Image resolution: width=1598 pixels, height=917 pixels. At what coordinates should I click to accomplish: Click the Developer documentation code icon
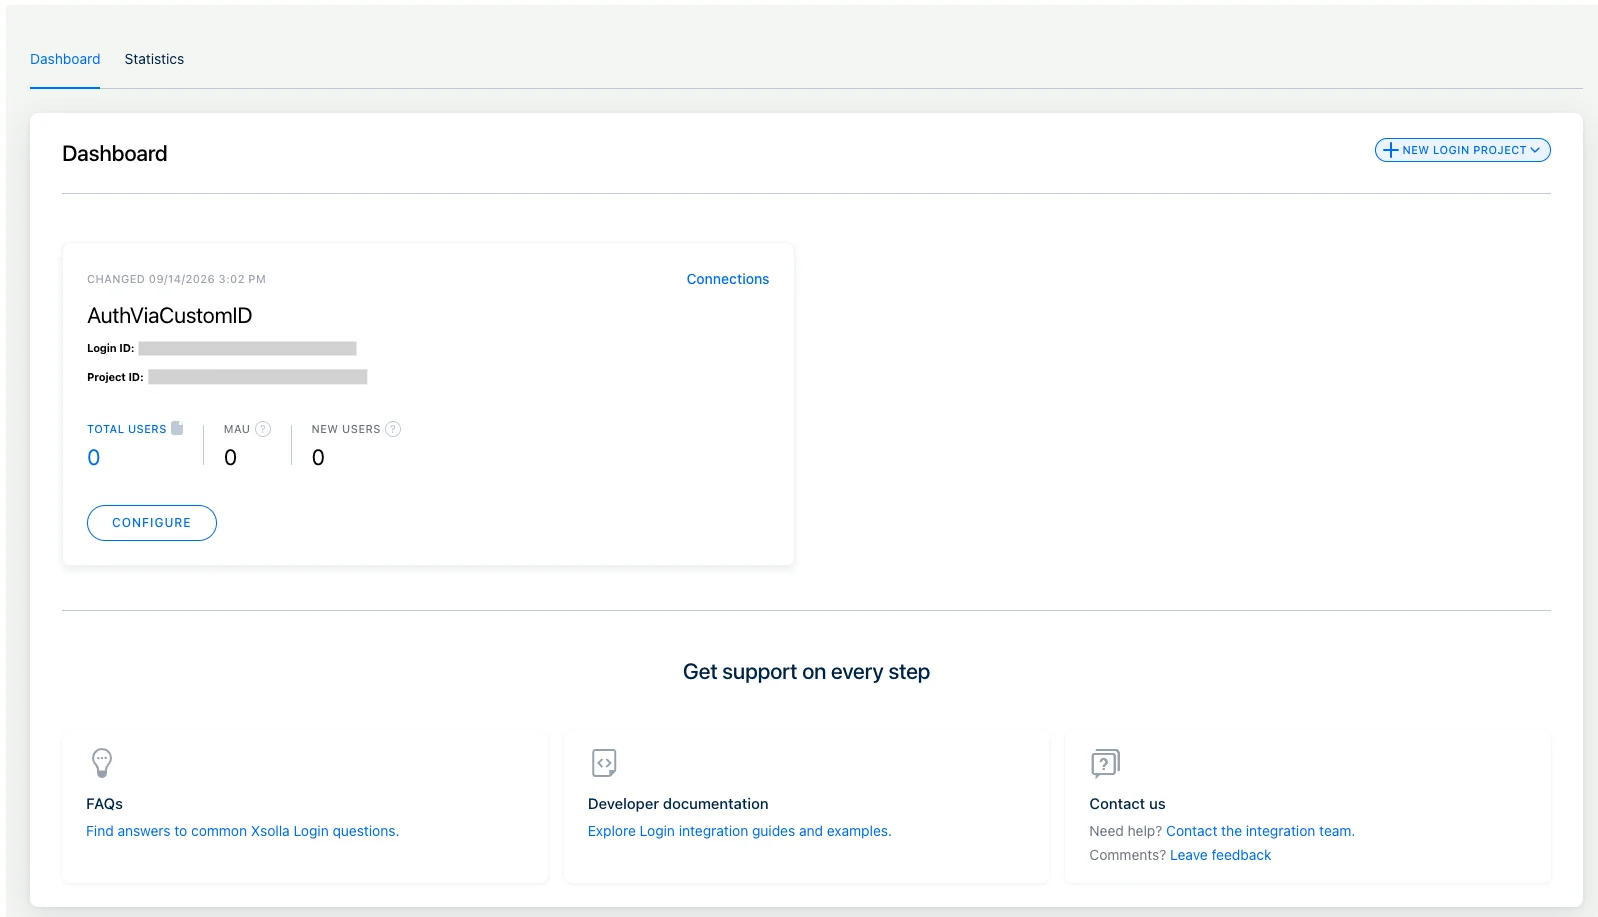pyautogui.click(x=604, y=763)
